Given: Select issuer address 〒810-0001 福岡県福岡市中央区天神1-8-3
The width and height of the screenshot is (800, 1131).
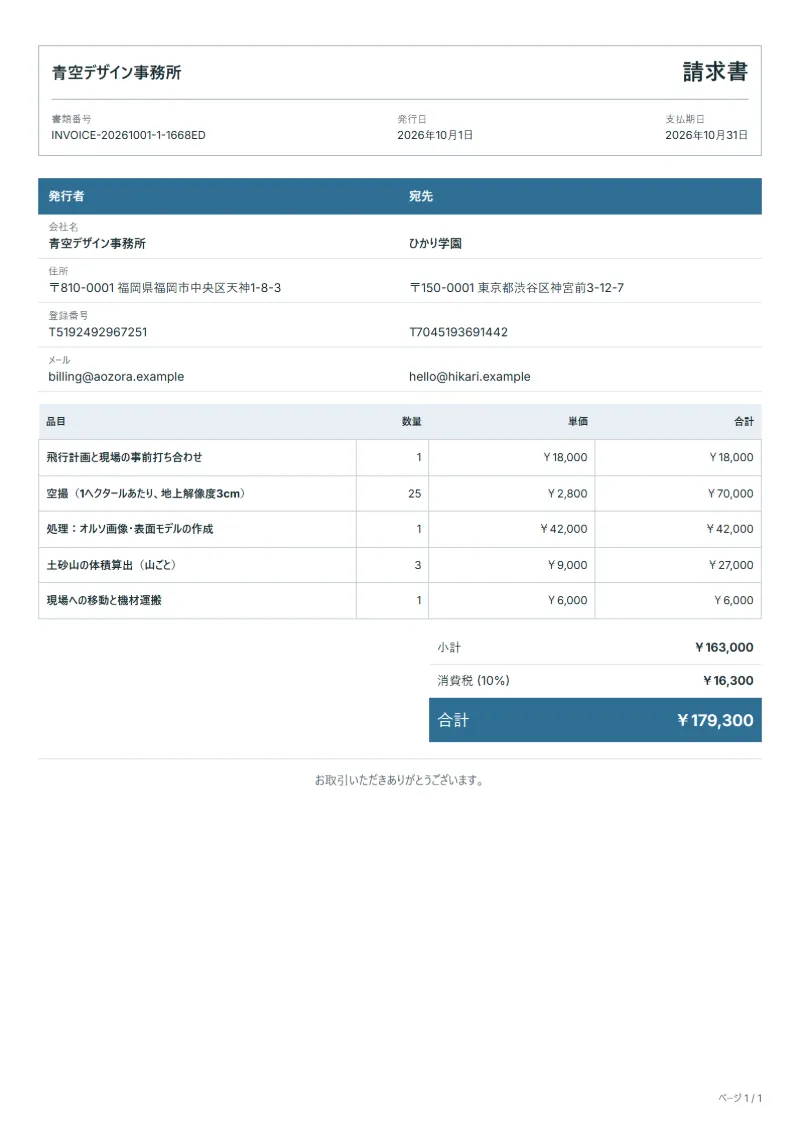Looking at the screenshot, I should point(164,288).
